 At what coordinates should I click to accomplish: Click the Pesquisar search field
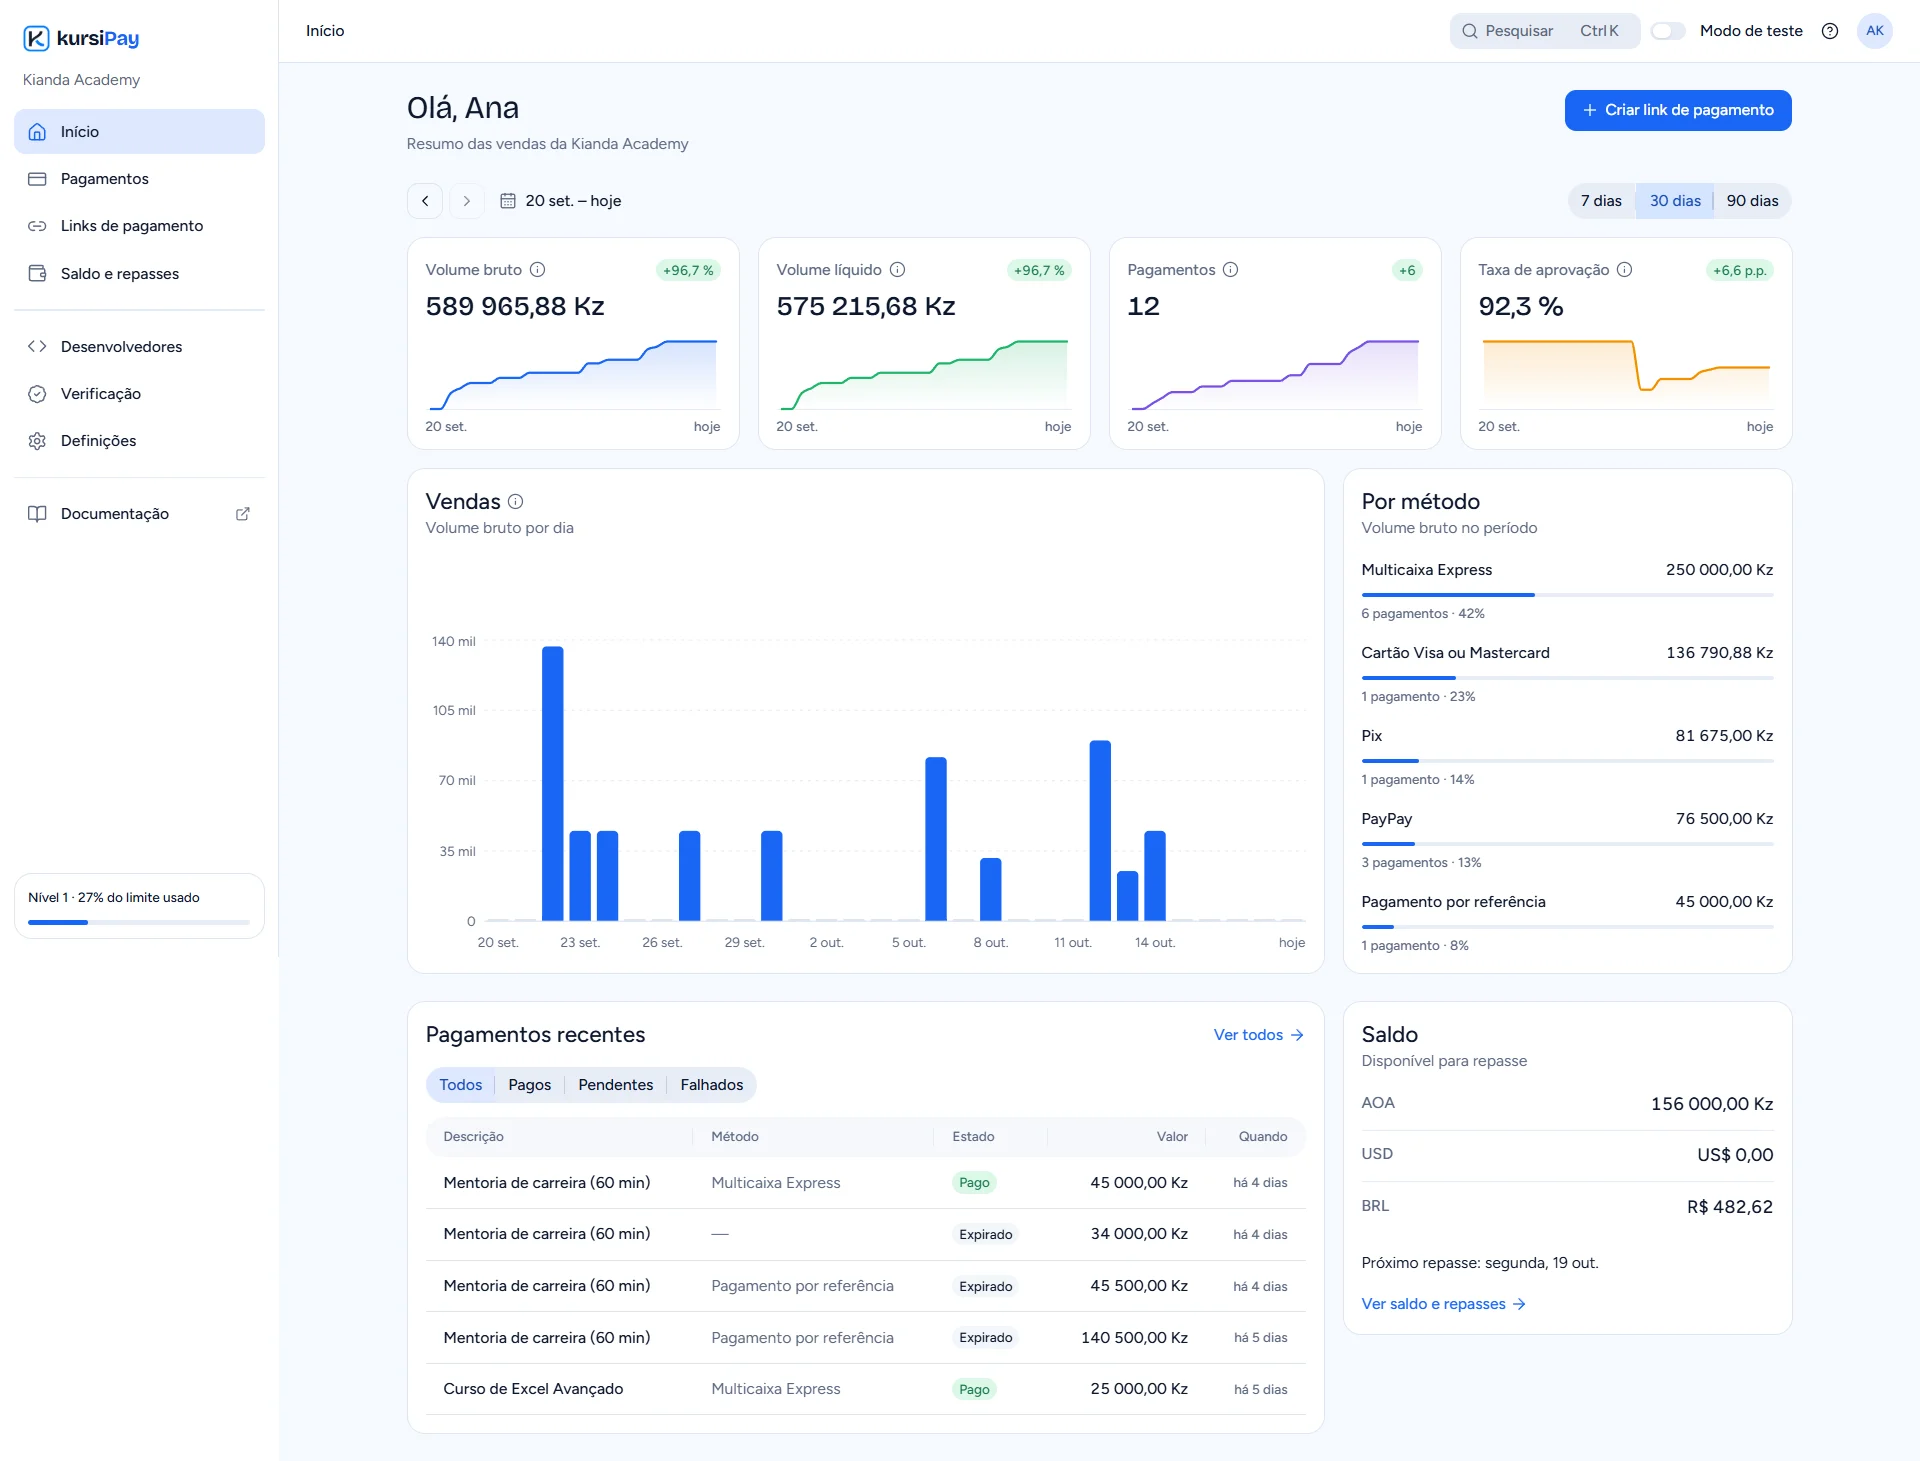point(1544,31)
